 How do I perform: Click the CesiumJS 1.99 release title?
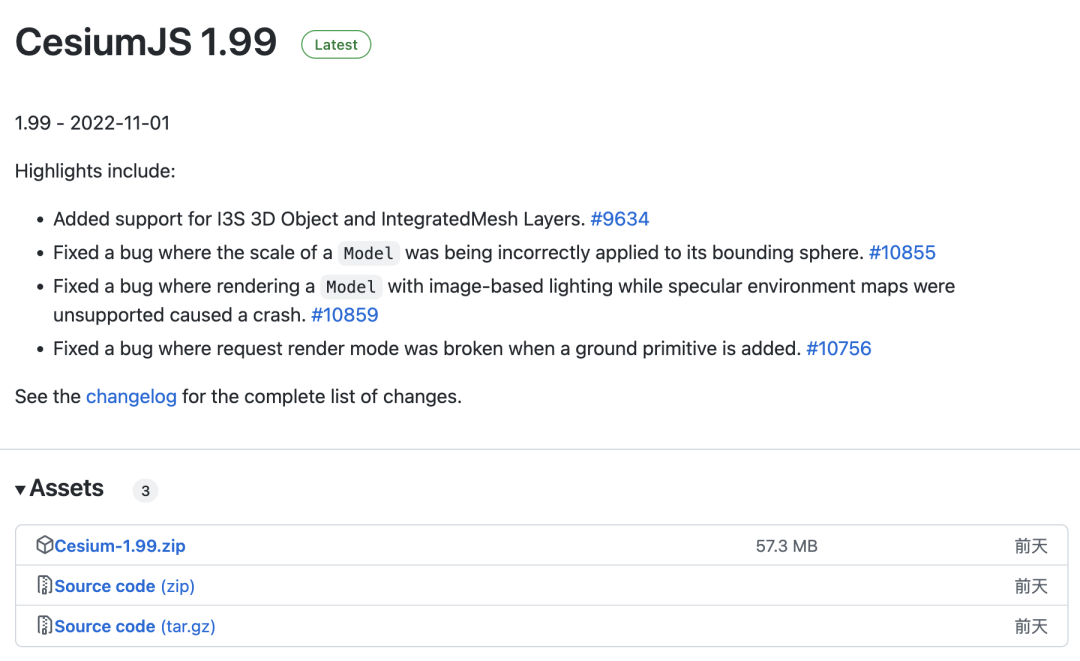point(146,42)
